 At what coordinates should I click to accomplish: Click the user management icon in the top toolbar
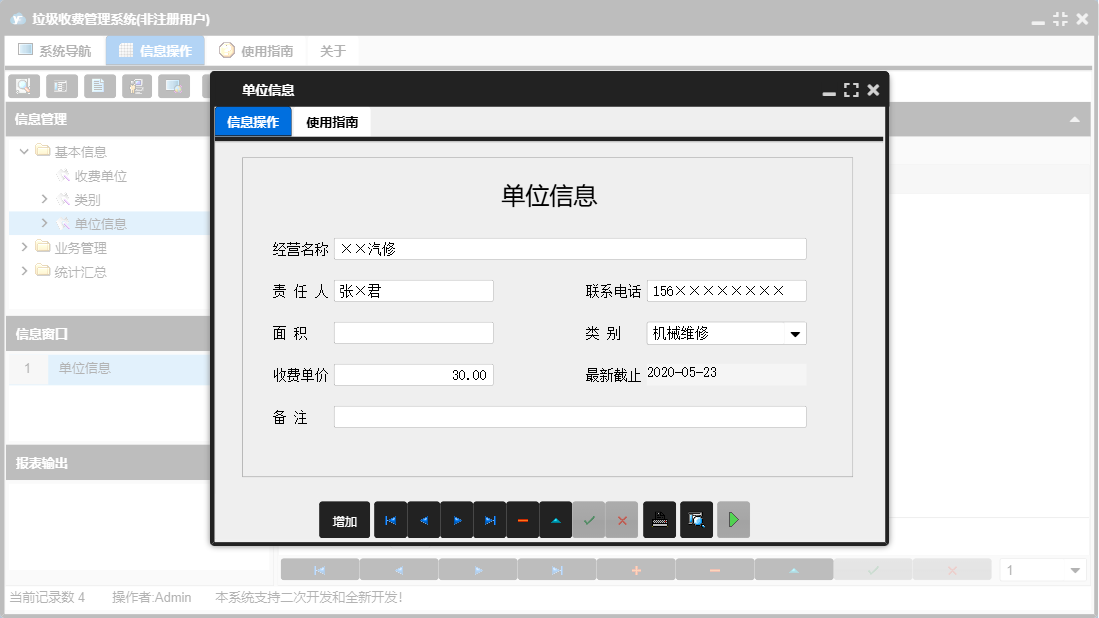tap(137, 86)
